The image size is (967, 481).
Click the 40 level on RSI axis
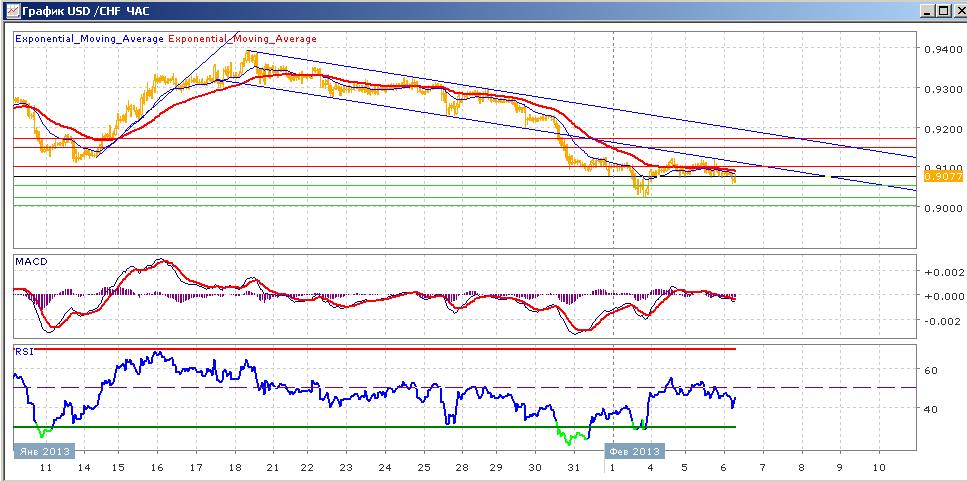(931, 409)
